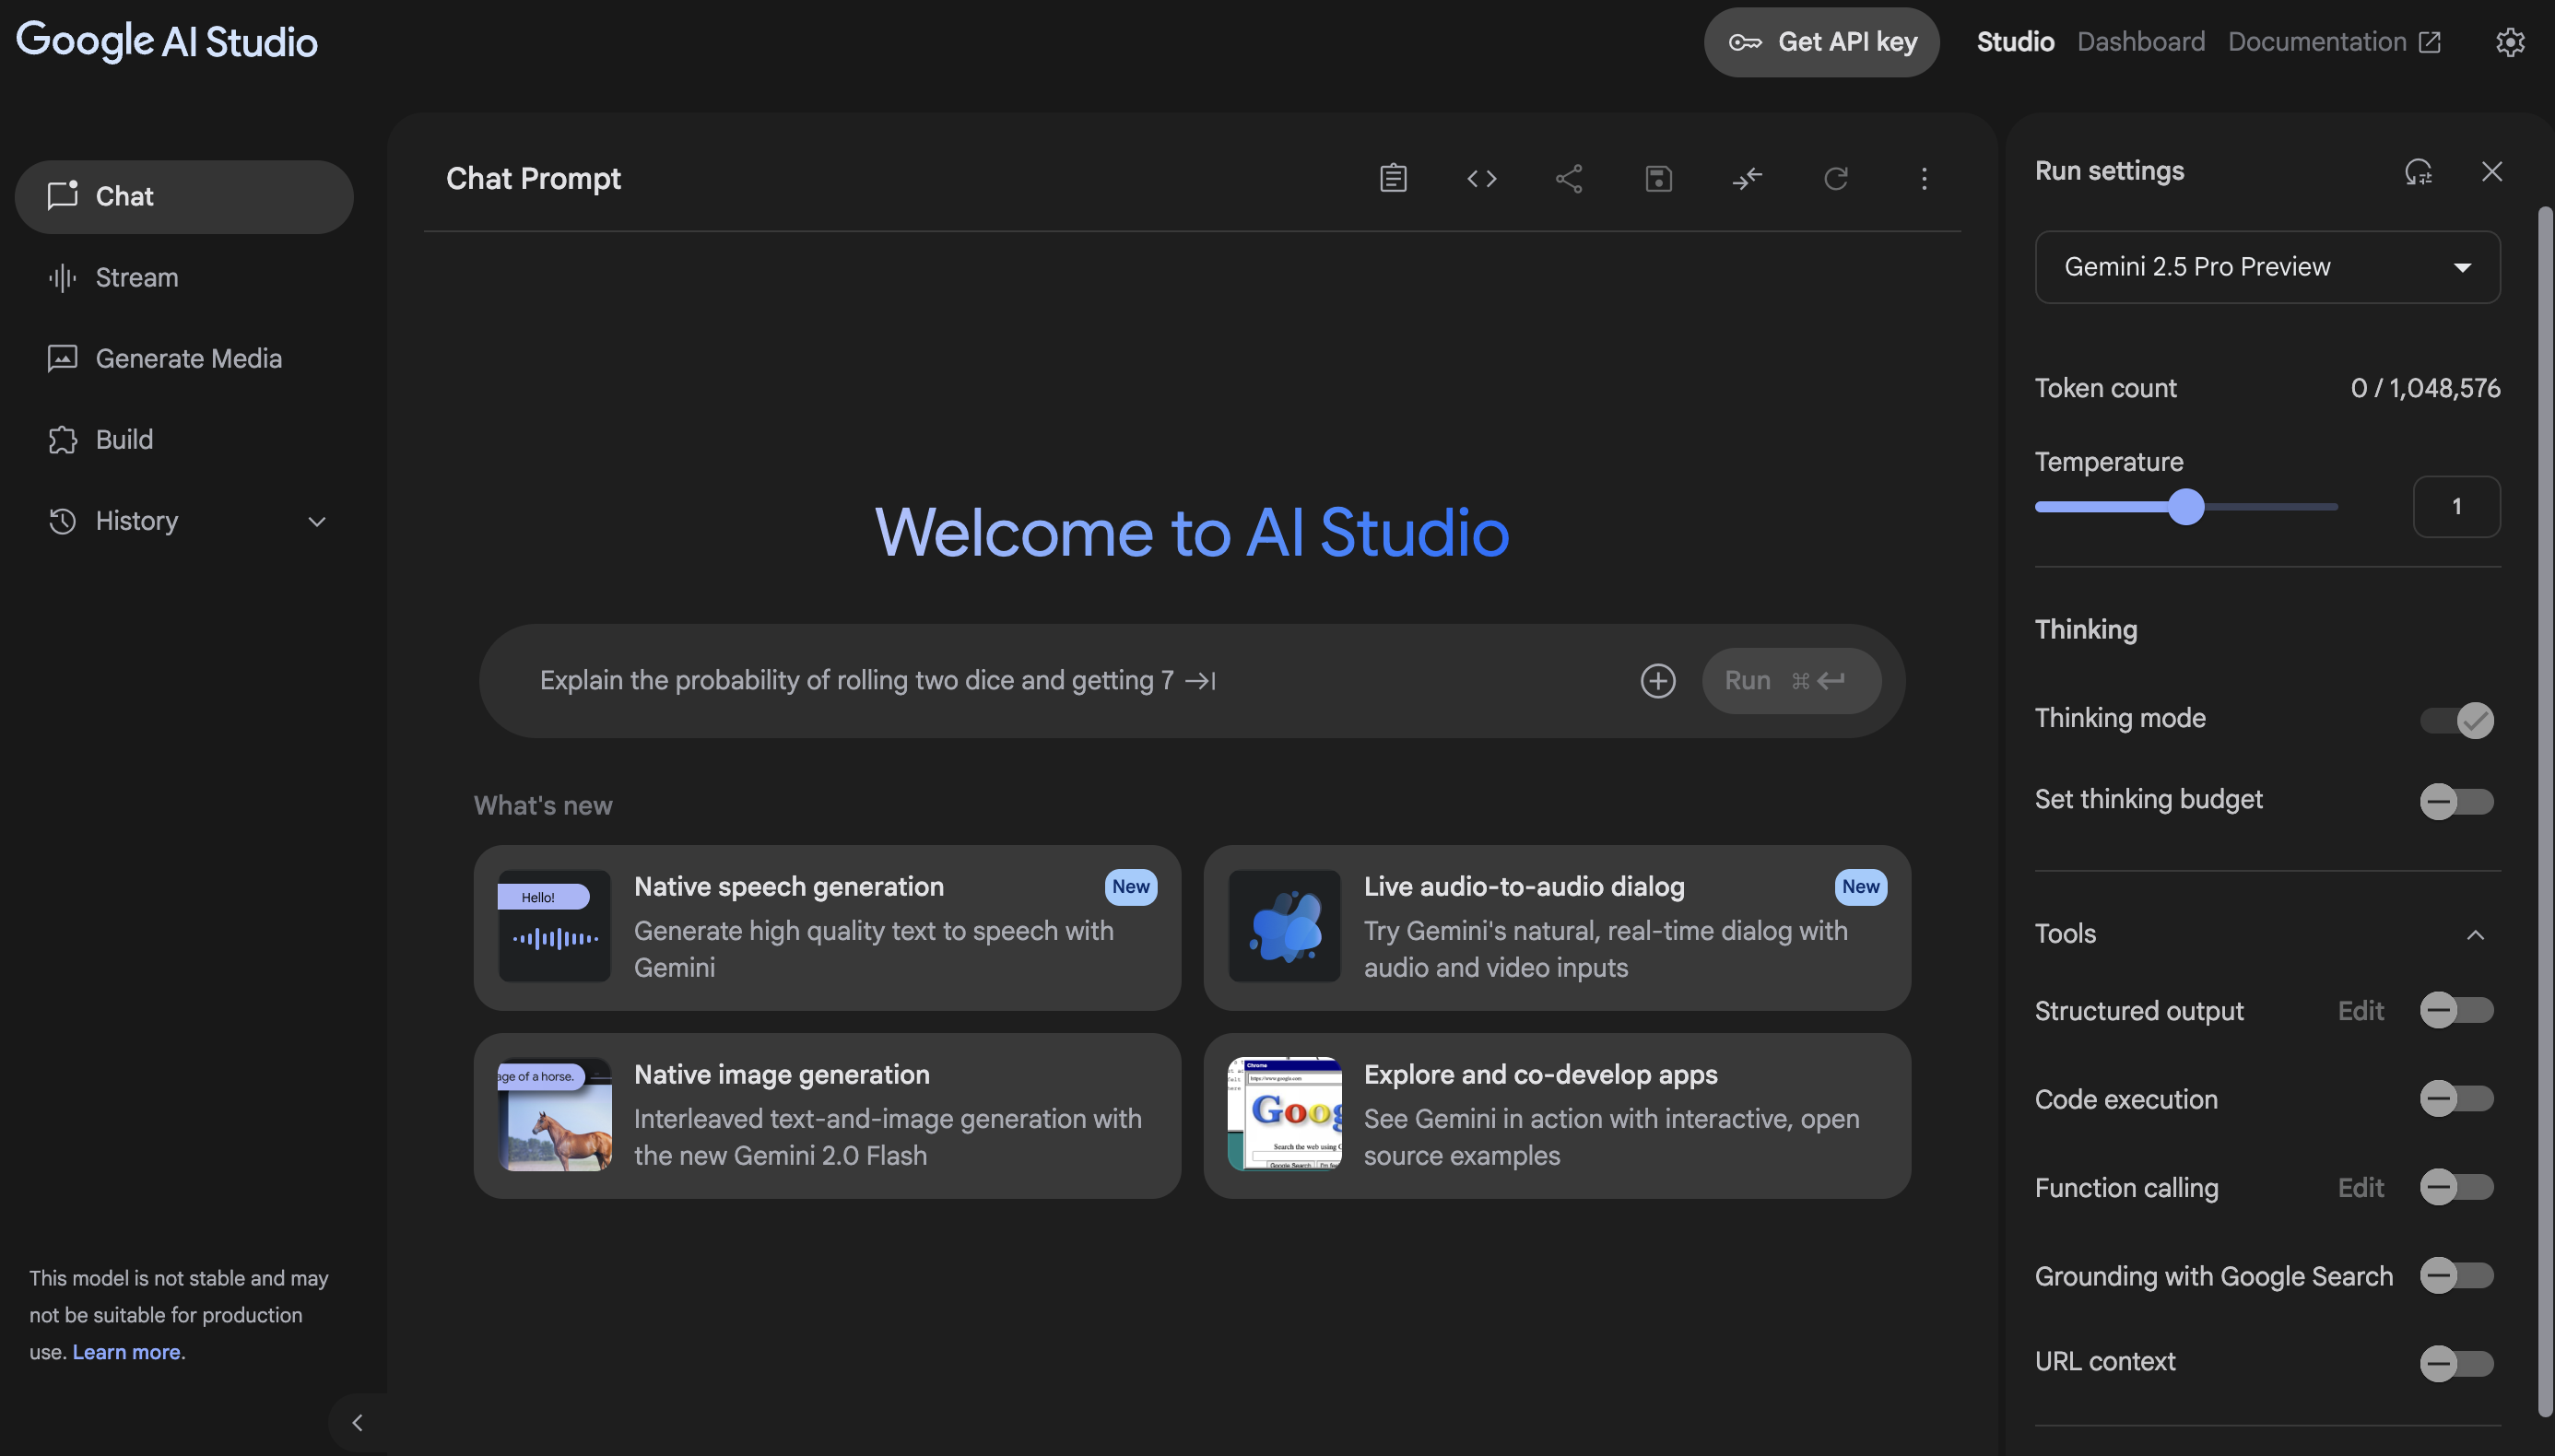The image size is (2555, 1456).
Task: Click the Temperature slider handle
Action: click(2186, 507)
